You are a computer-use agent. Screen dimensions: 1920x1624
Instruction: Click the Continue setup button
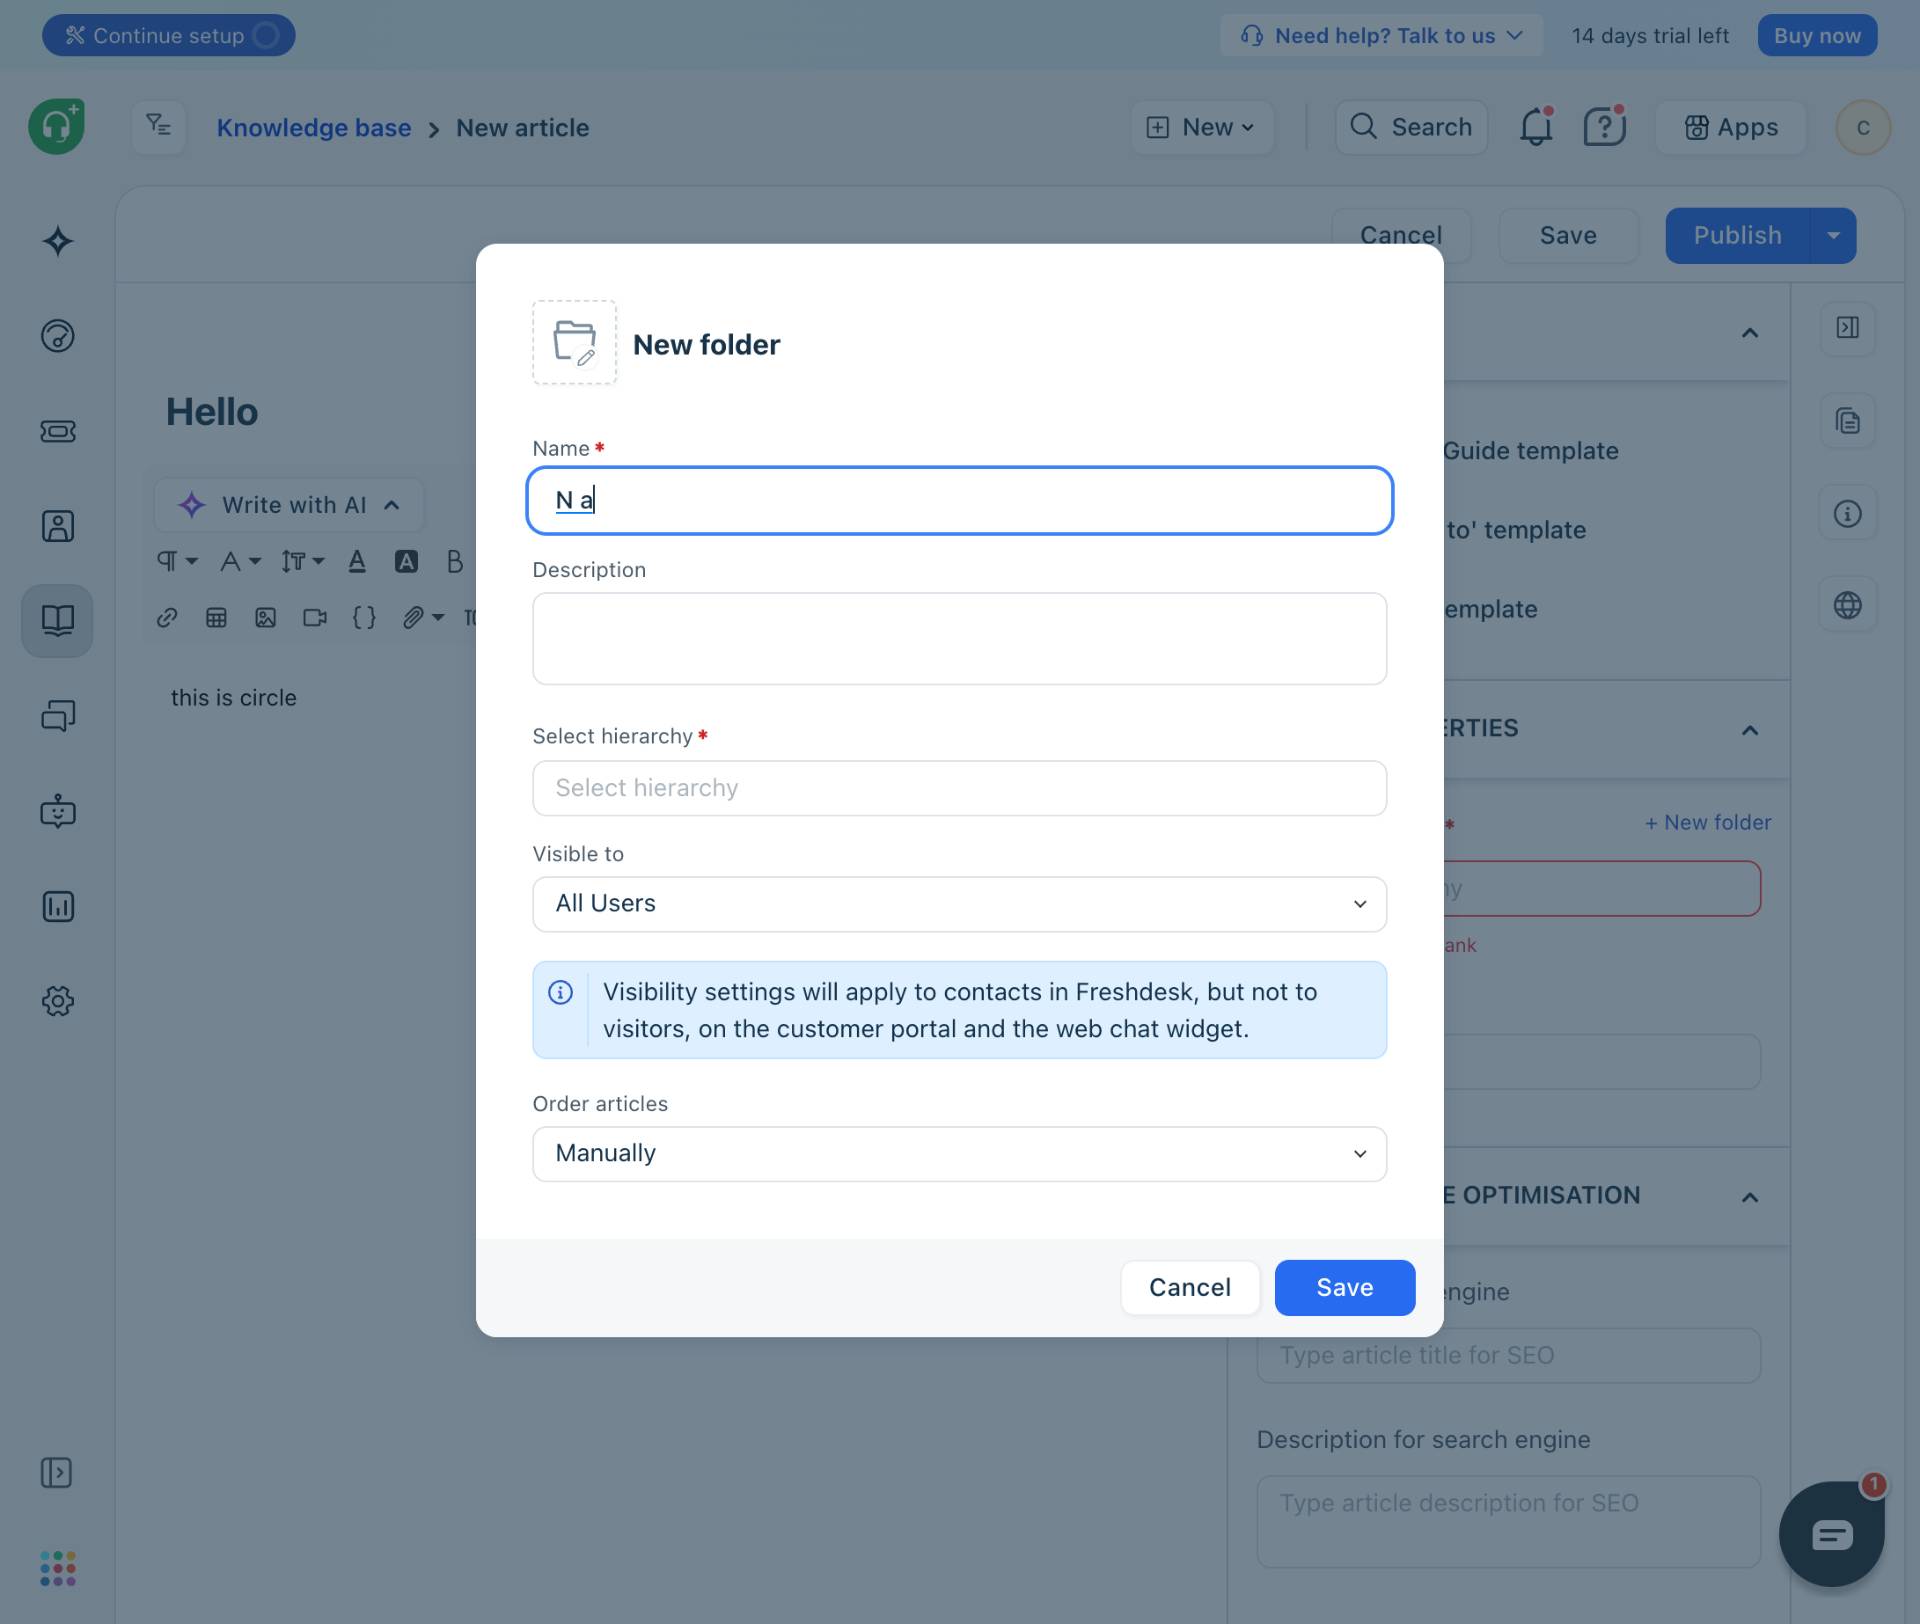(169, 36)
